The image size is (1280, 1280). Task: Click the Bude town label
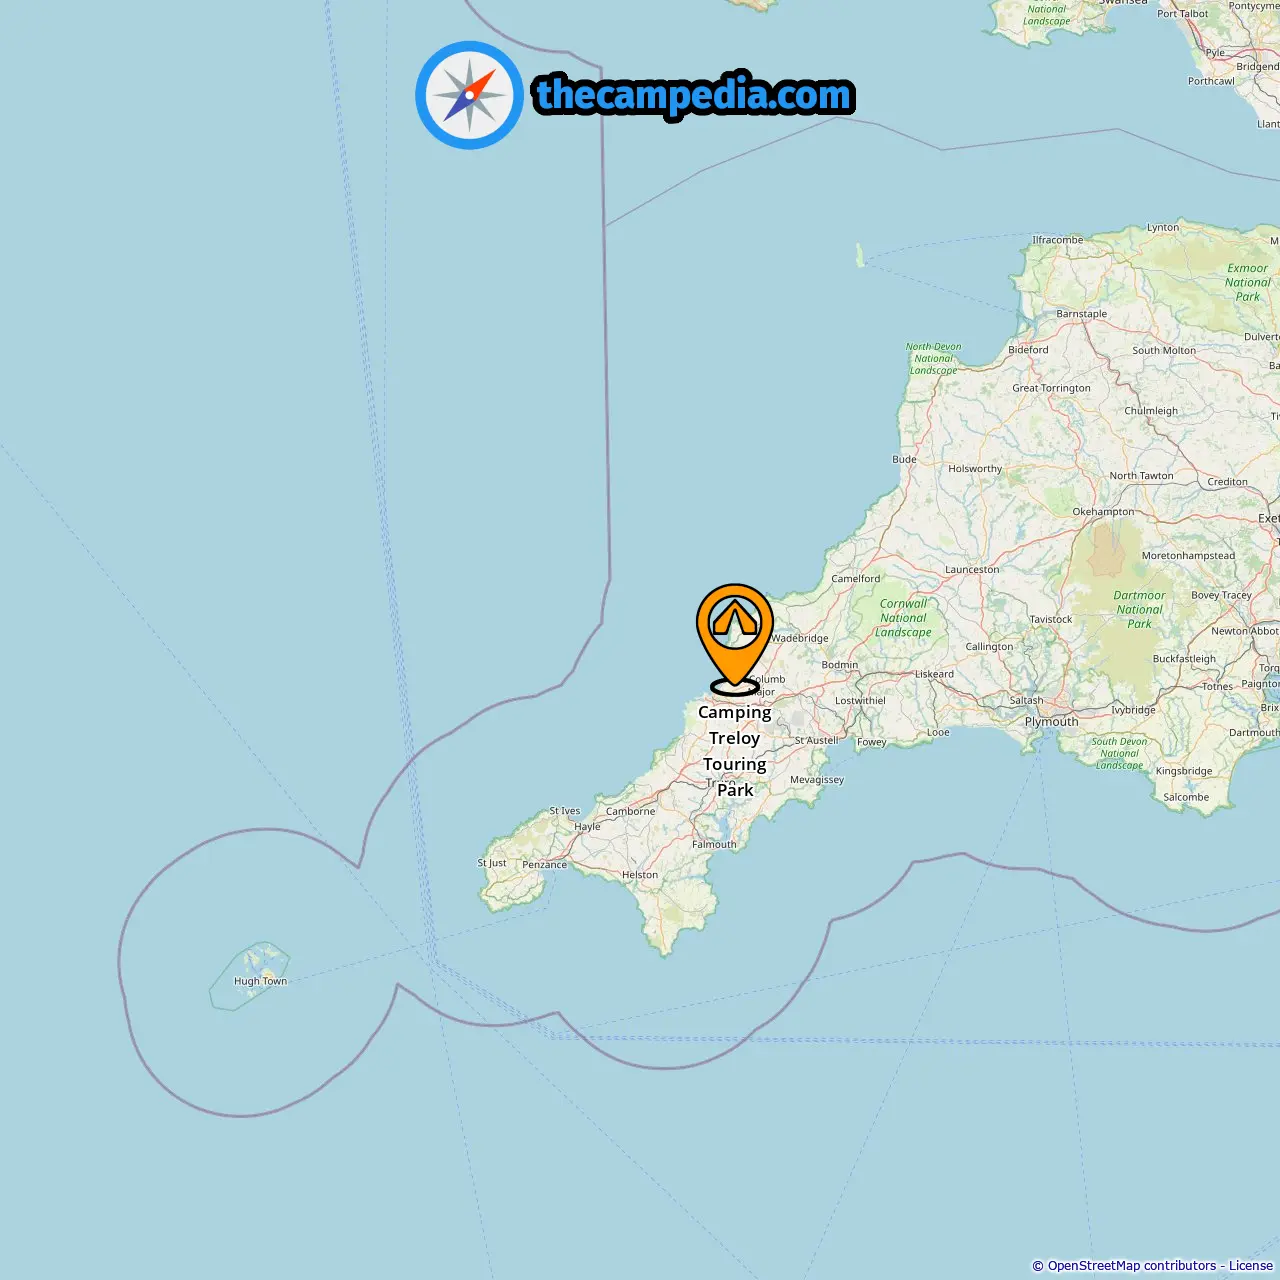point(904,460)
